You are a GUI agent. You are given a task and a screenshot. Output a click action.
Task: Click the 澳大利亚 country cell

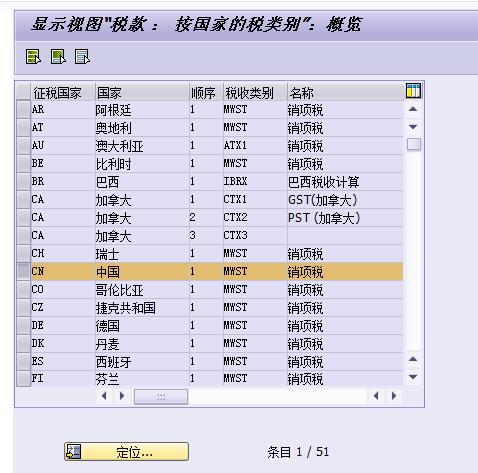point(142,146)
